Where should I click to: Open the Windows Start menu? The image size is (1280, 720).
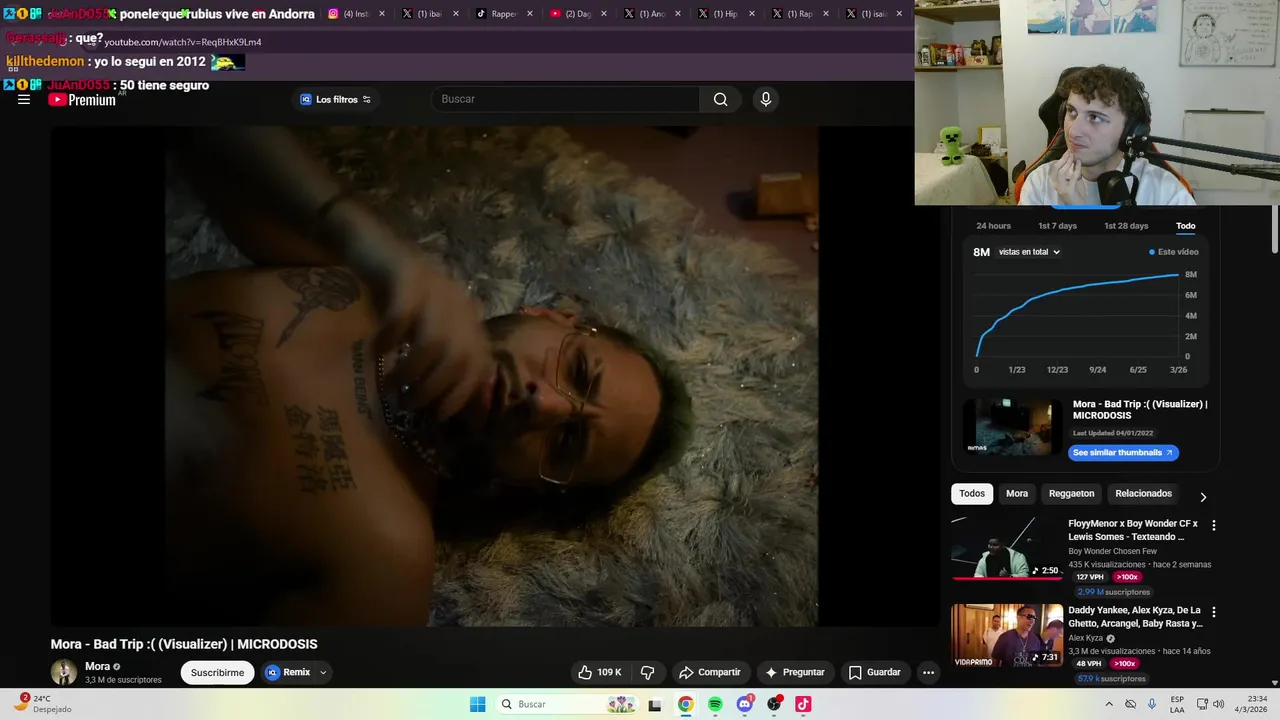[x=478, y=704]
